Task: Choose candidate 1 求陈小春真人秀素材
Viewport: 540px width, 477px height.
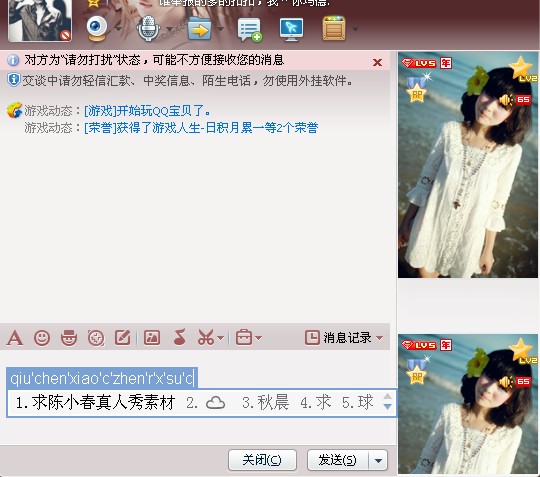Action: tap(95, 402)
